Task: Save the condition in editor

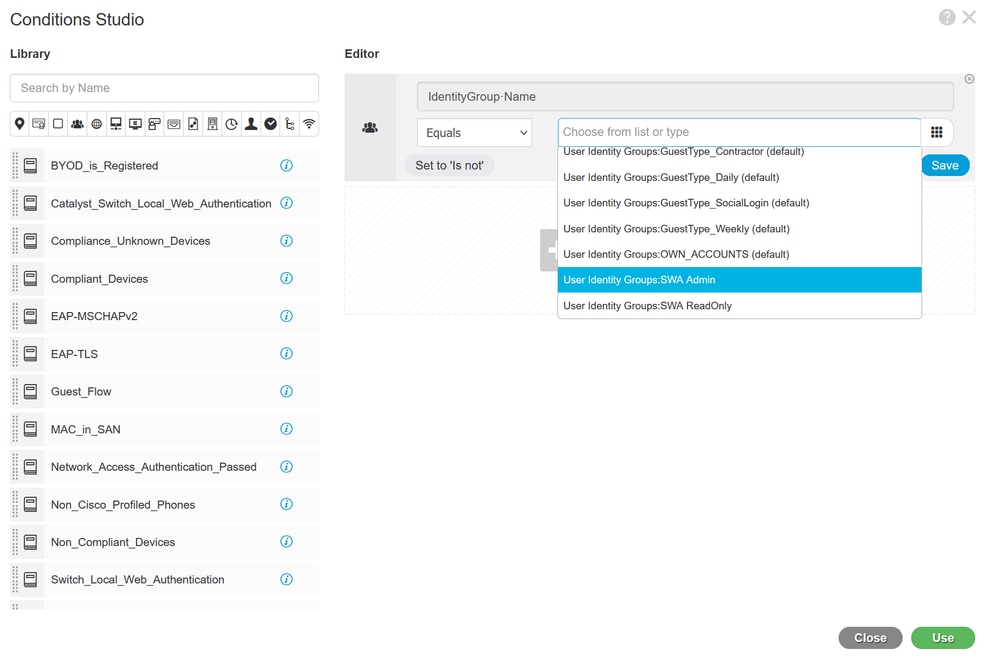Action: 945,166
